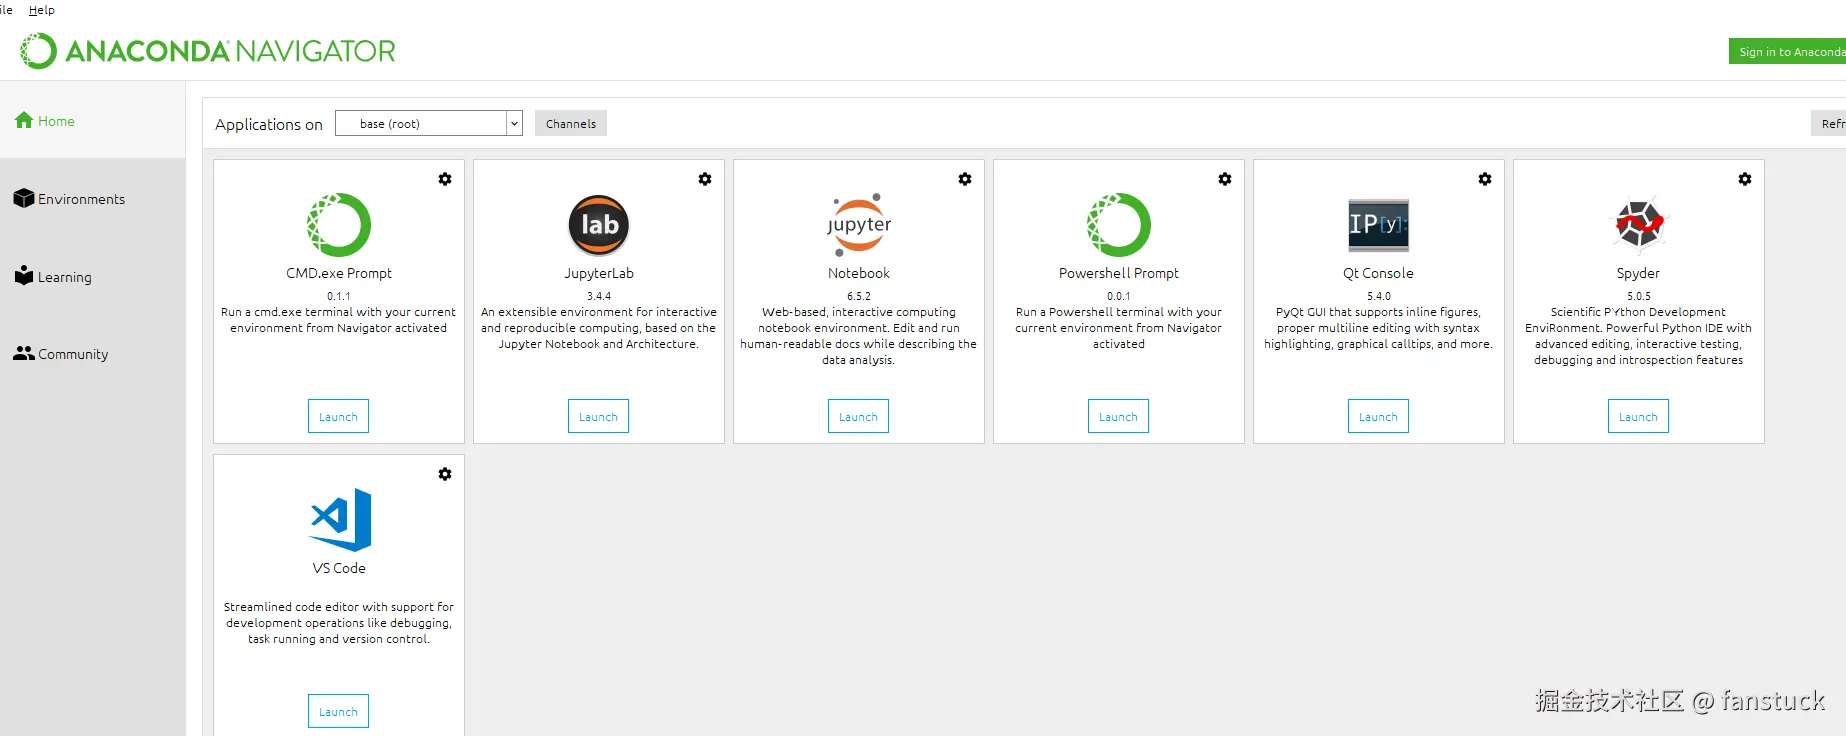Click the Spyder web icon
Image resolution: width=1846 pixels, height=736 pixels.
coord(1639,225)
